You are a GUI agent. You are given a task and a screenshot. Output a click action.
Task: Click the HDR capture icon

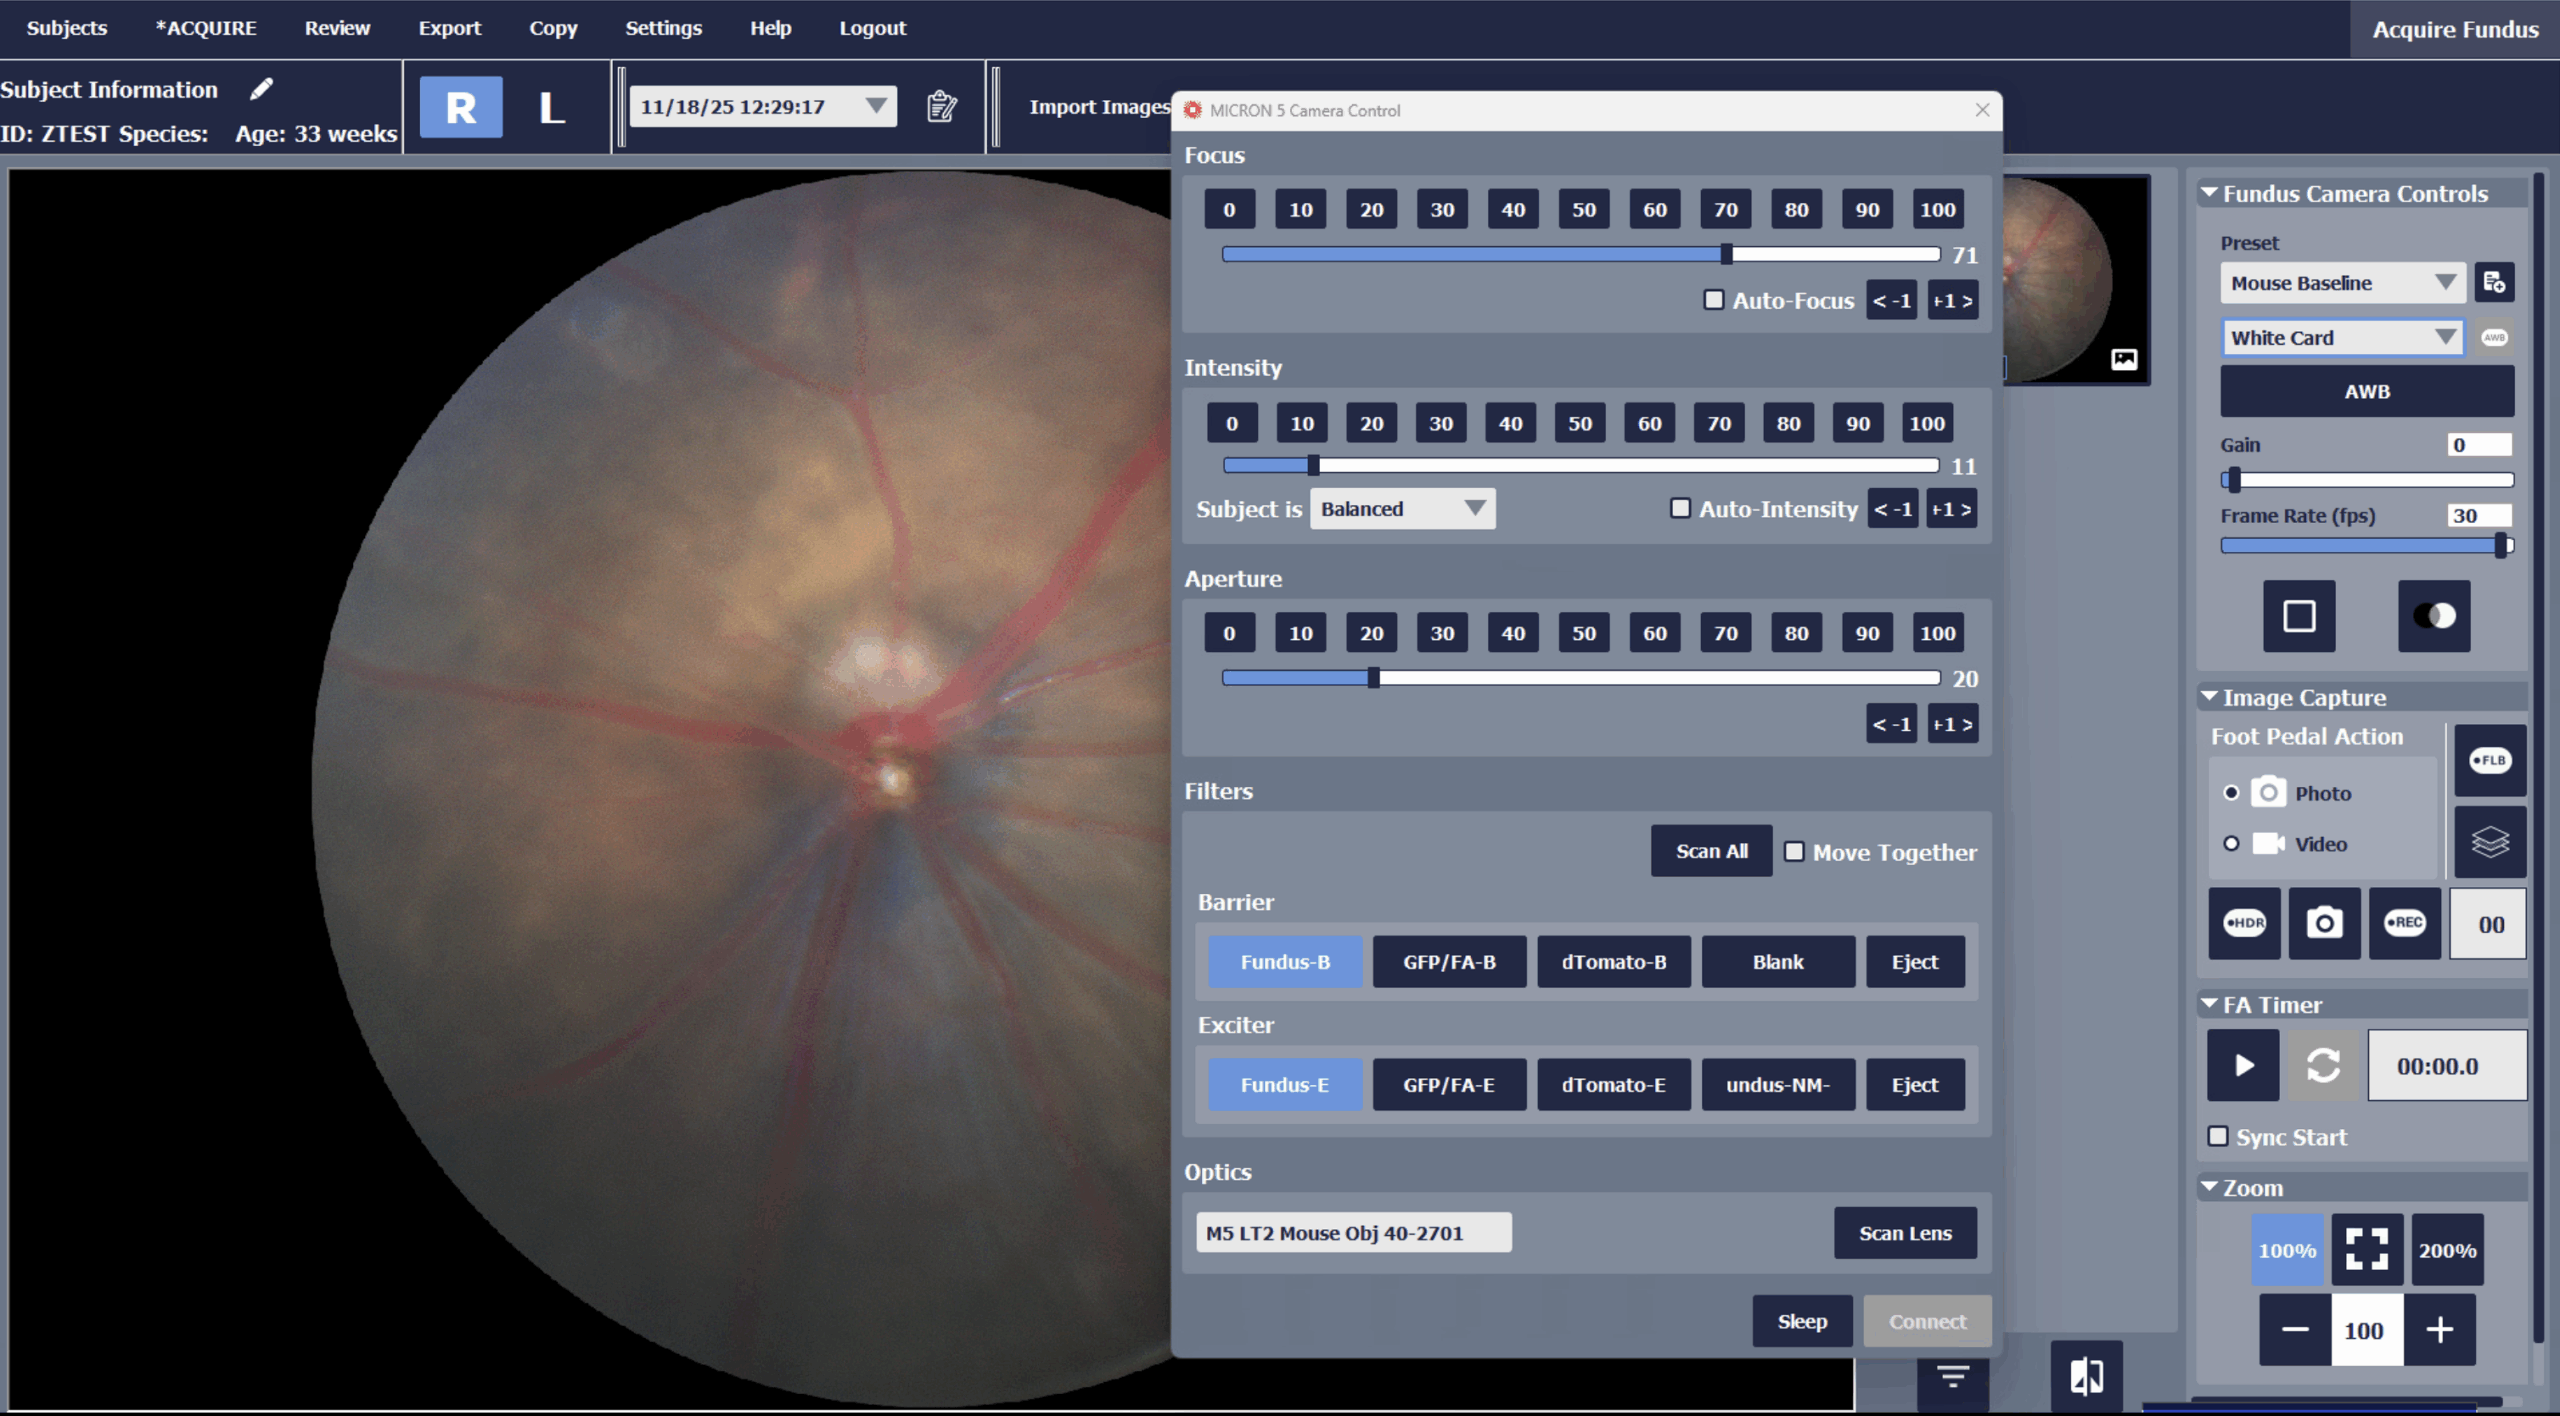click(x=2244, y=923)
